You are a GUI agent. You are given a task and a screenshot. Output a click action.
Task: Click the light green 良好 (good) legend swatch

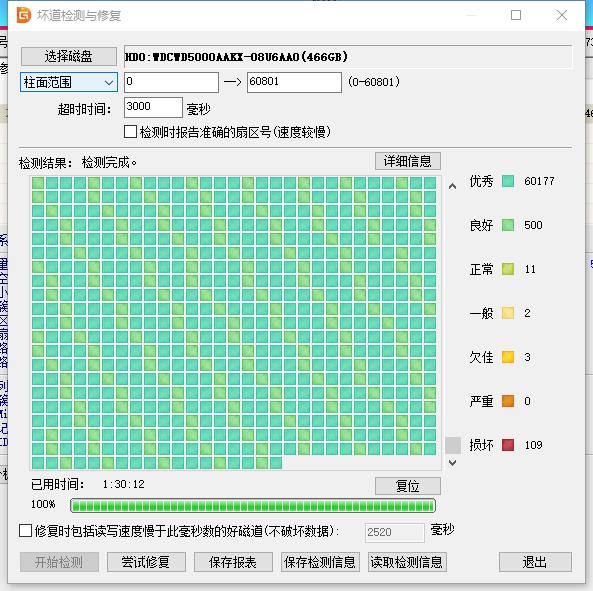tap(508, 225)
